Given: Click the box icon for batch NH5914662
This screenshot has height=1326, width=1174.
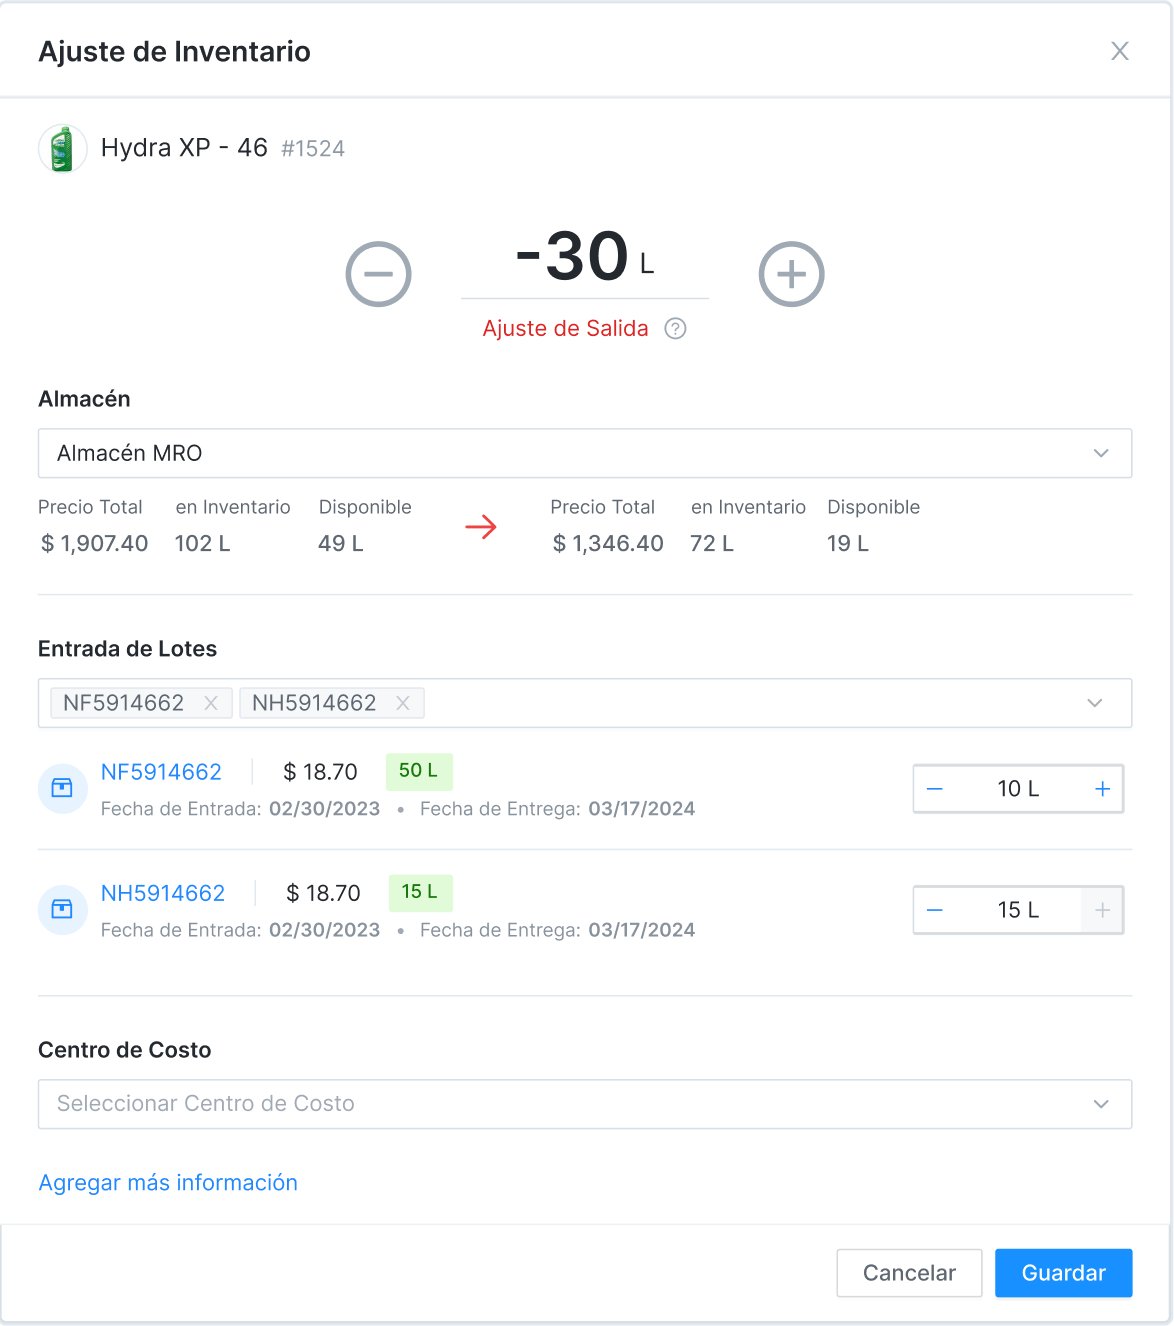Looking at the screenshot, I should click(x=62, y=909).
